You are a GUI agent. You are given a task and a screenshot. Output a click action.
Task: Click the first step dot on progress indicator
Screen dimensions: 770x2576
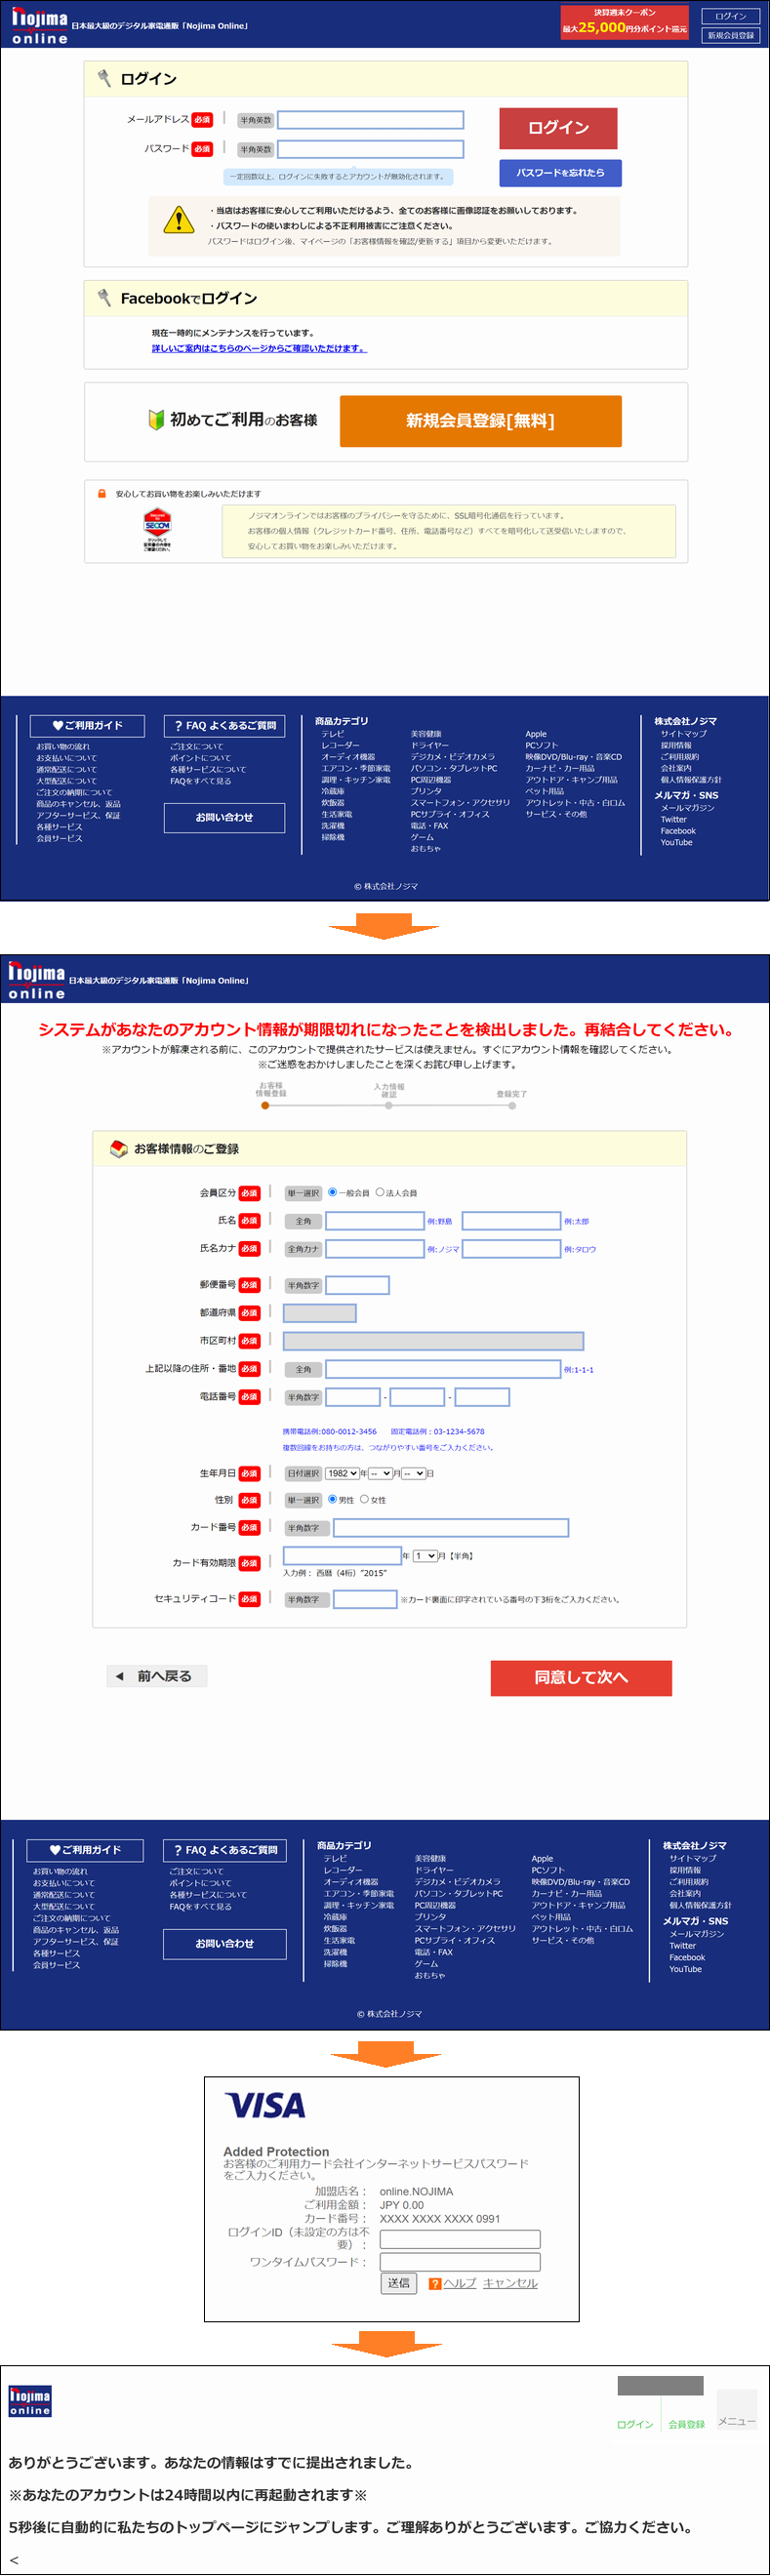pyautogui.click(x=265, y=1105)
